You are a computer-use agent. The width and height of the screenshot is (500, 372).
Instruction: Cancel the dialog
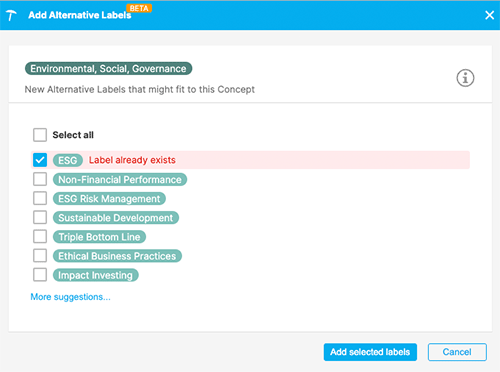pyautogui.click(x=457, y=352)
